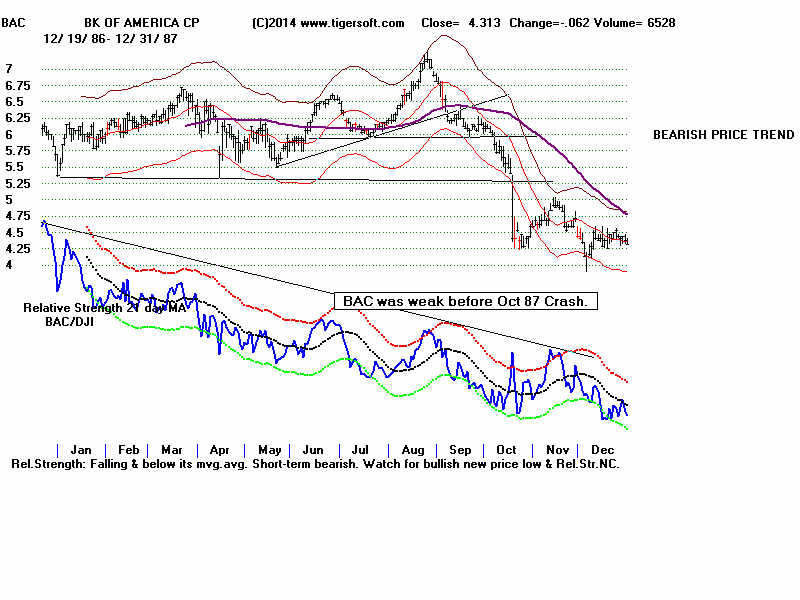800x600 pixels.
Task: Click the Jan month label
Action: [x=81, y=450]
